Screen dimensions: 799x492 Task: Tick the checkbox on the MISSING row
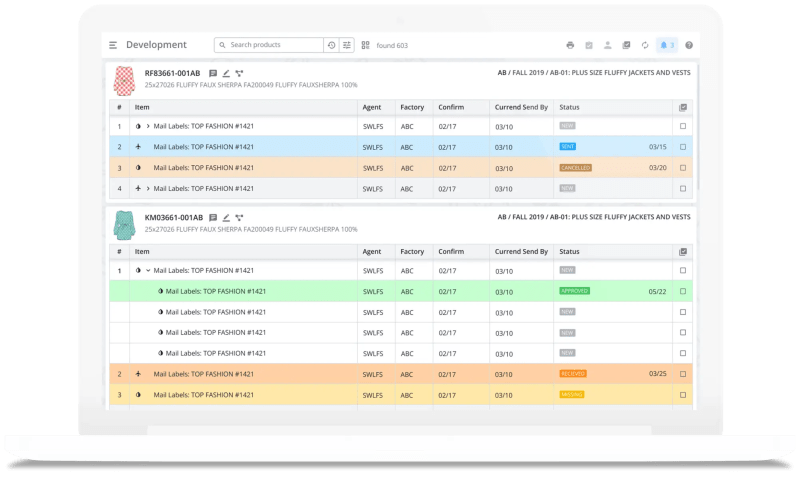[683, 395]
